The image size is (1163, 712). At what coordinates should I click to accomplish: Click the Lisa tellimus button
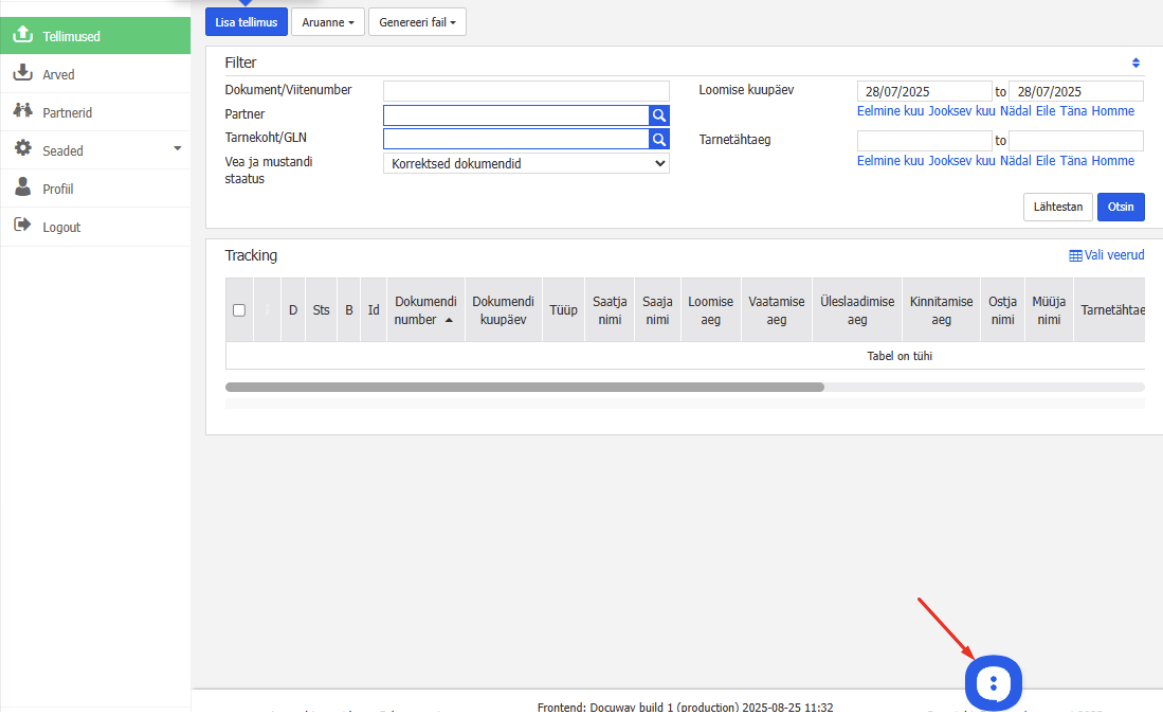tap(246, 22)
